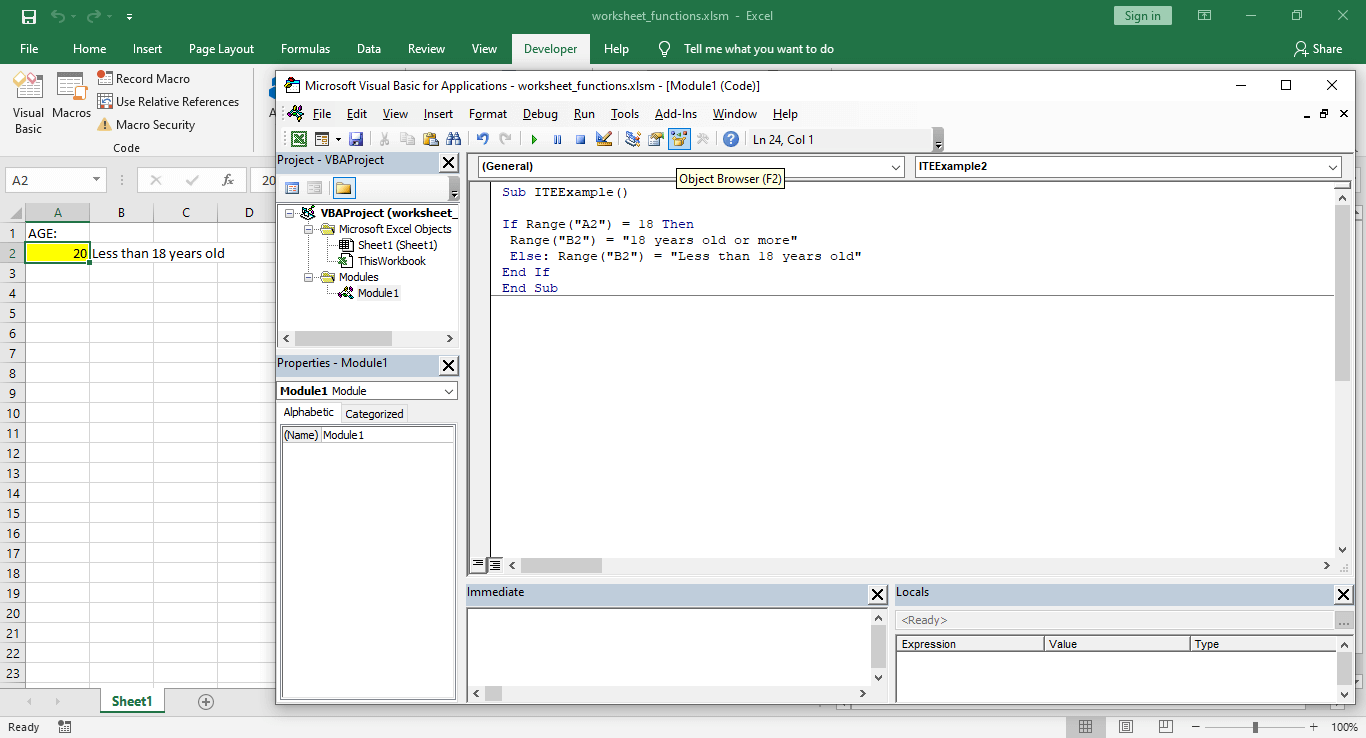The height and width of the screenshot is (738, 1366).
Task: Click the blue Help question mark icon
Action: point(731,140)
